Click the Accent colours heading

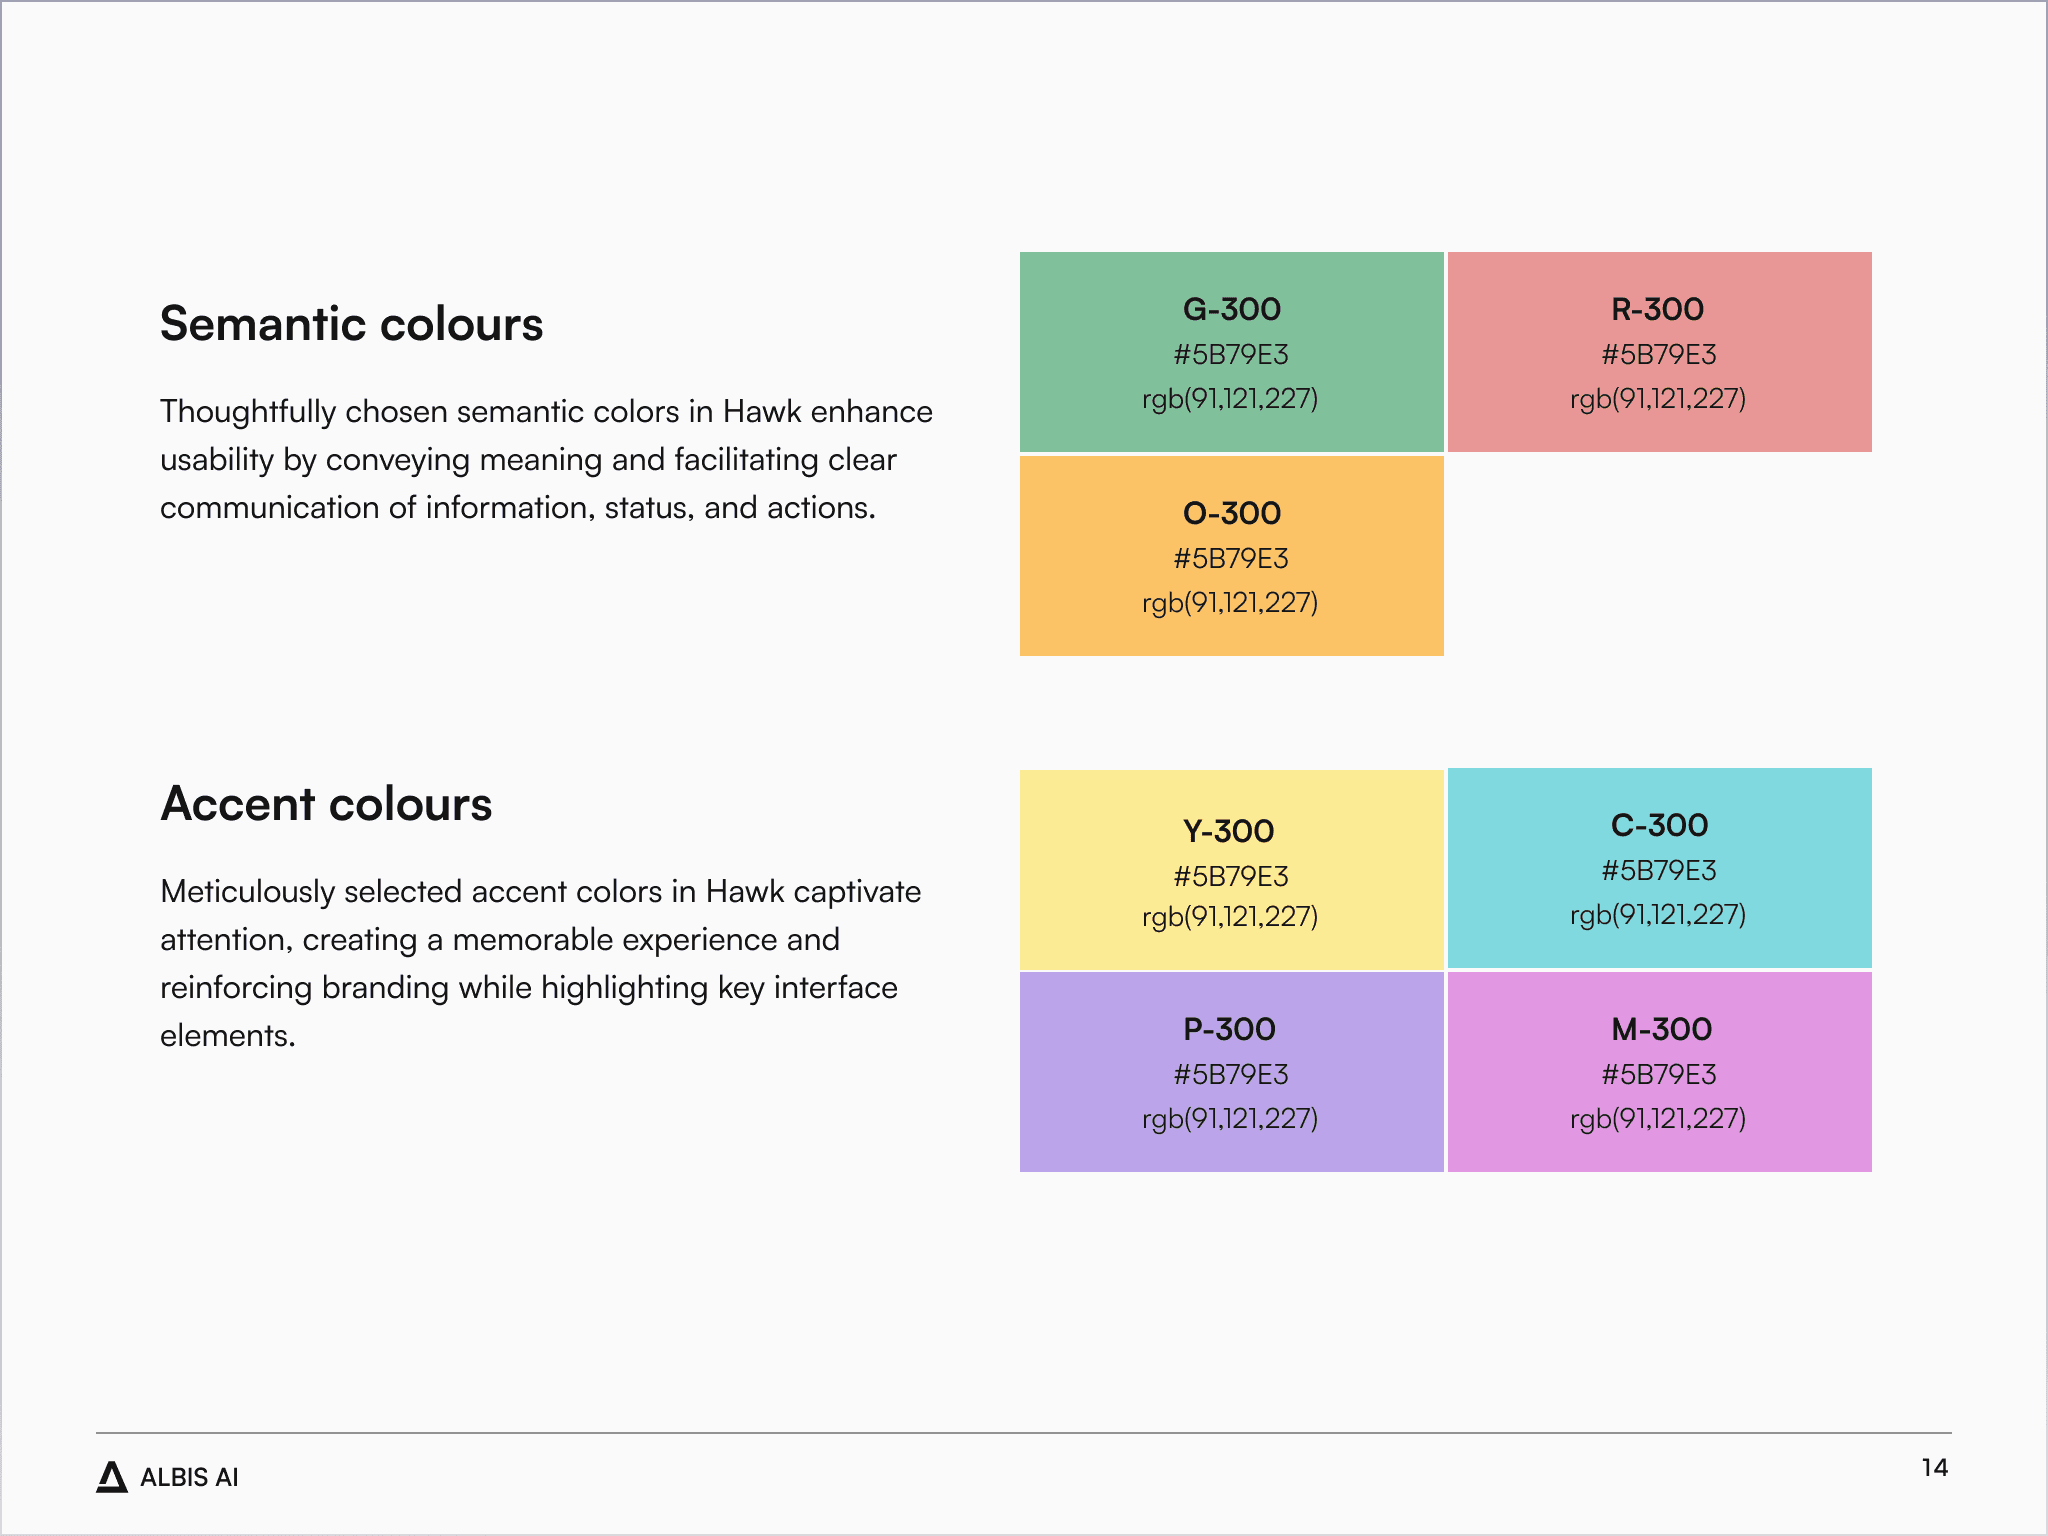pyautogui.click(x=326, y=804)
